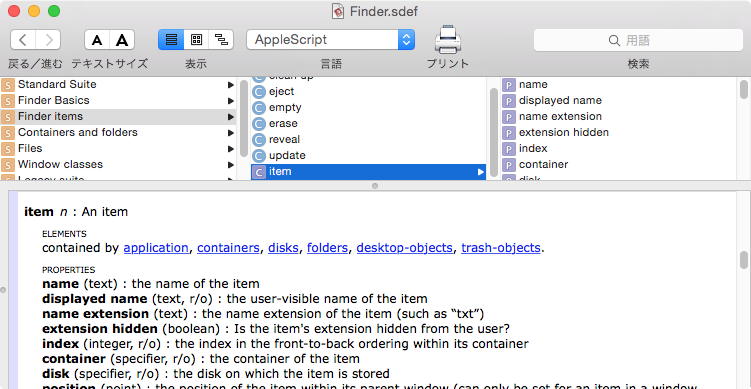Expand arrow on the selected item row
Screen dimensions: 751x389
coord(480,172)
